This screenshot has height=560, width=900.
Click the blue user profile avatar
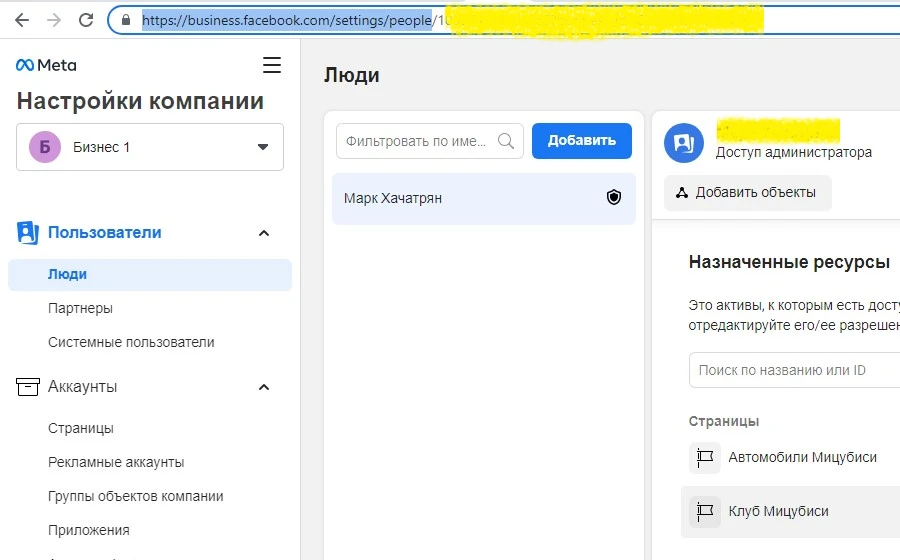coord(684,143)
